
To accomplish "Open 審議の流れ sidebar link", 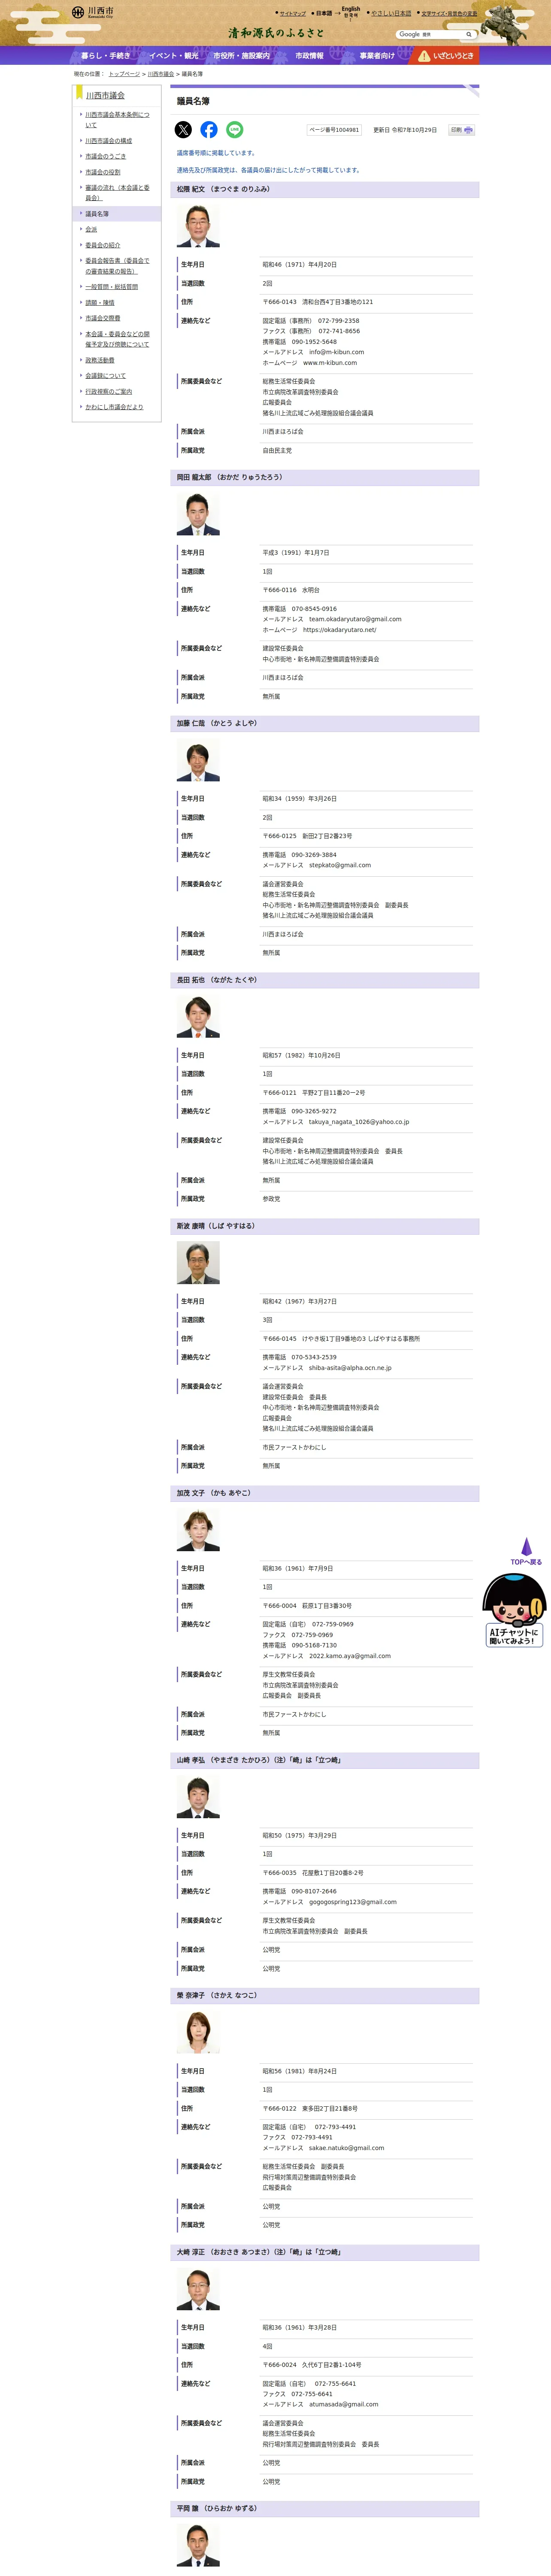I will [117, 193].
